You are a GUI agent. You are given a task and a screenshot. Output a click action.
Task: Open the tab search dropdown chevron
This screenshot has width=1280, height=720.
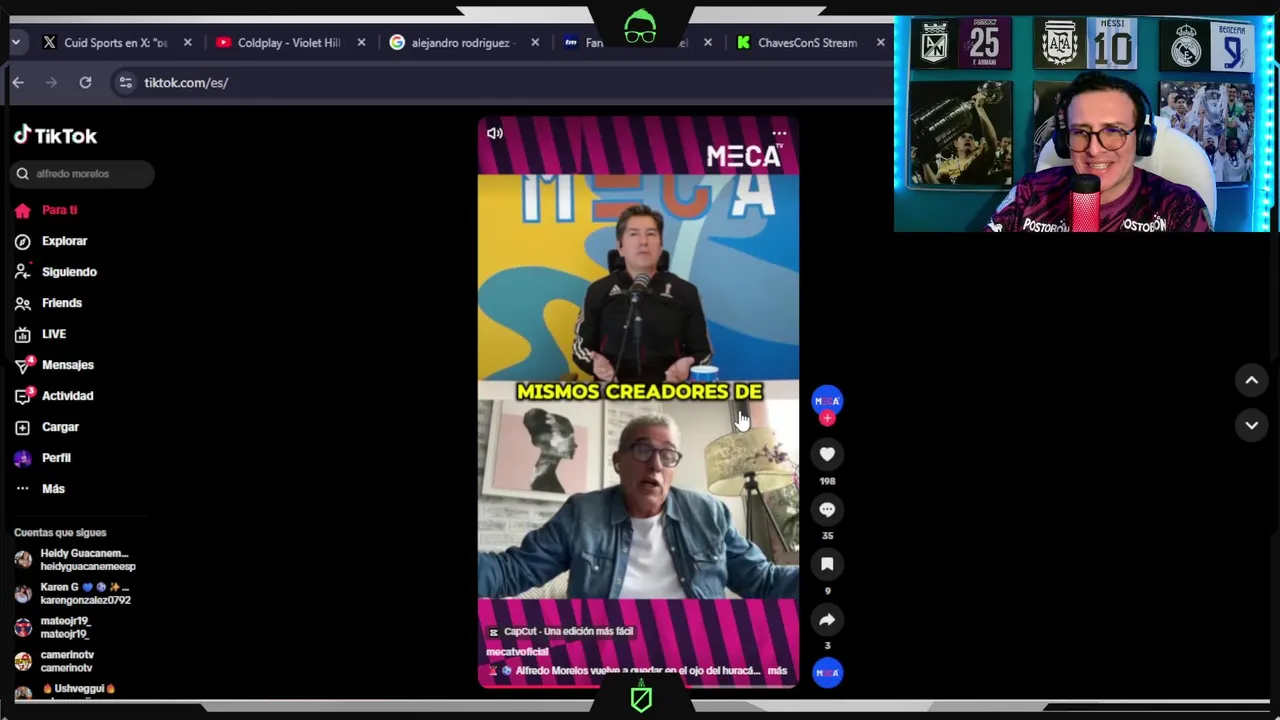[x=17, y=43]
